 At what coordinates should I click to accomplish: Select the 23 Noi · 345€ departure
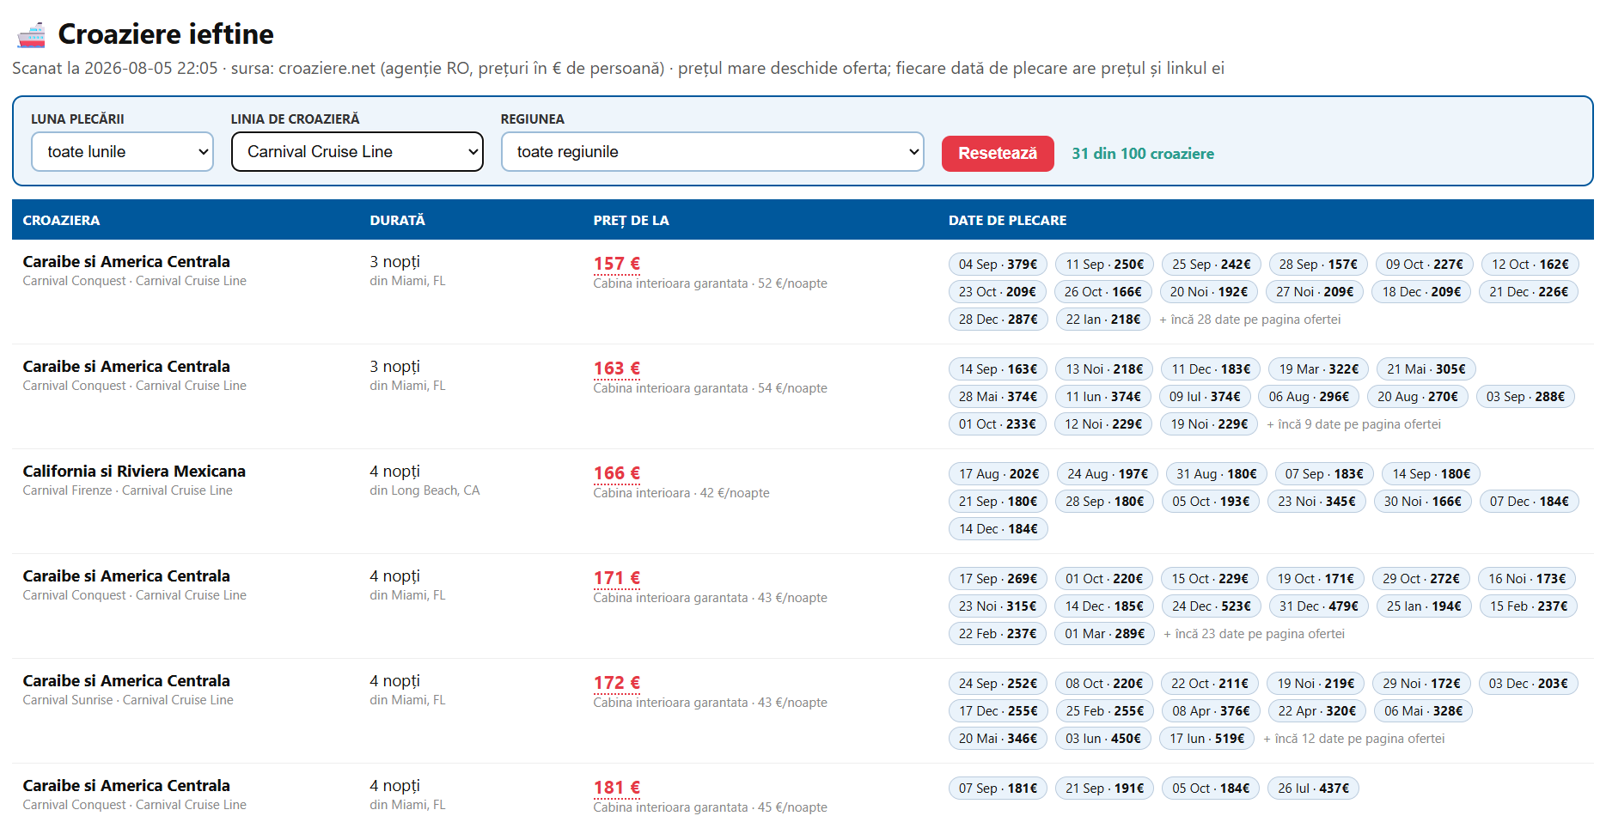click(x=1316, y=502)
